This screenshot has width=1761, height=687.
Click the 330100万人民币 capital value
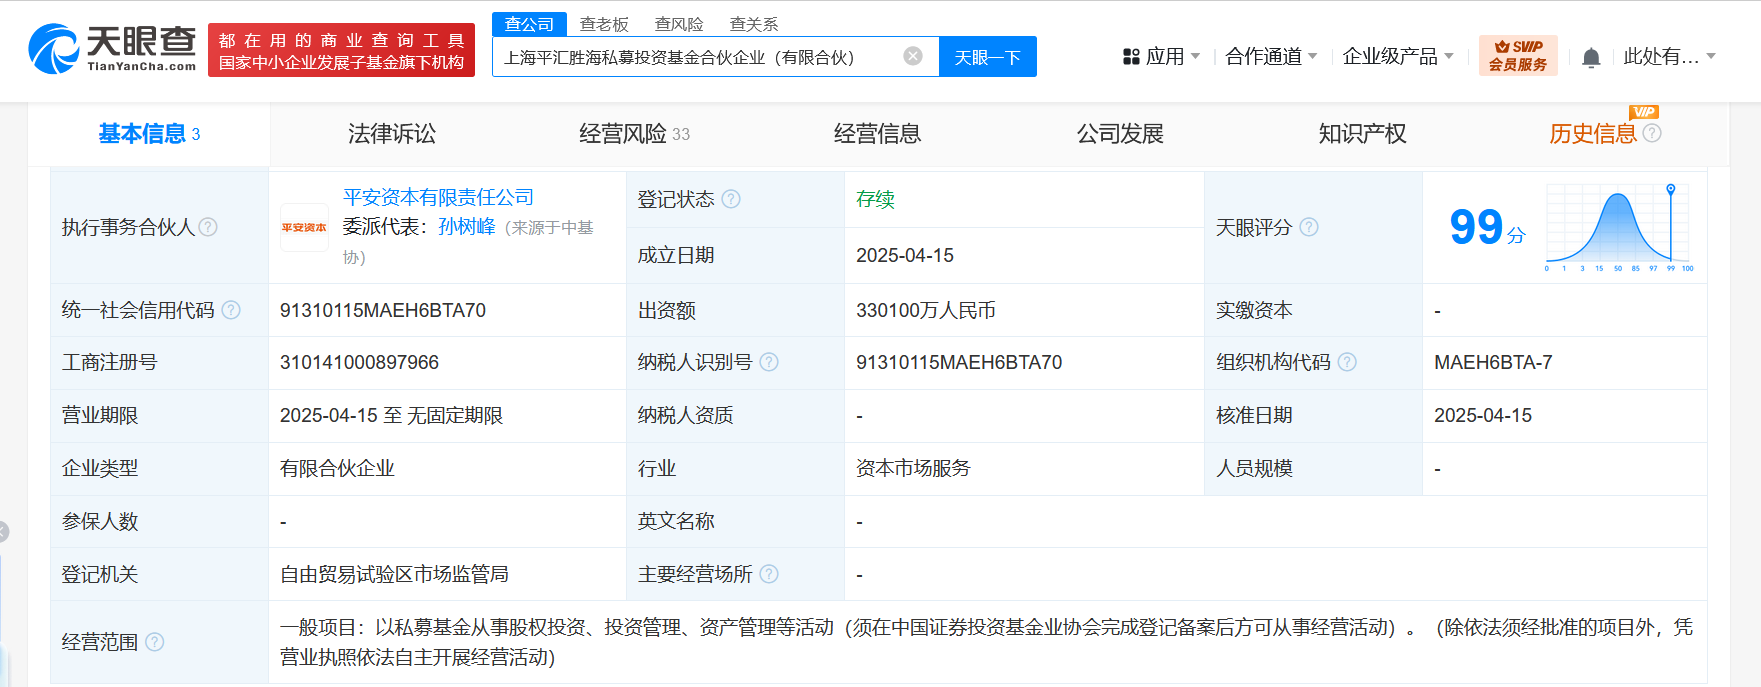(x=926, y=310)
